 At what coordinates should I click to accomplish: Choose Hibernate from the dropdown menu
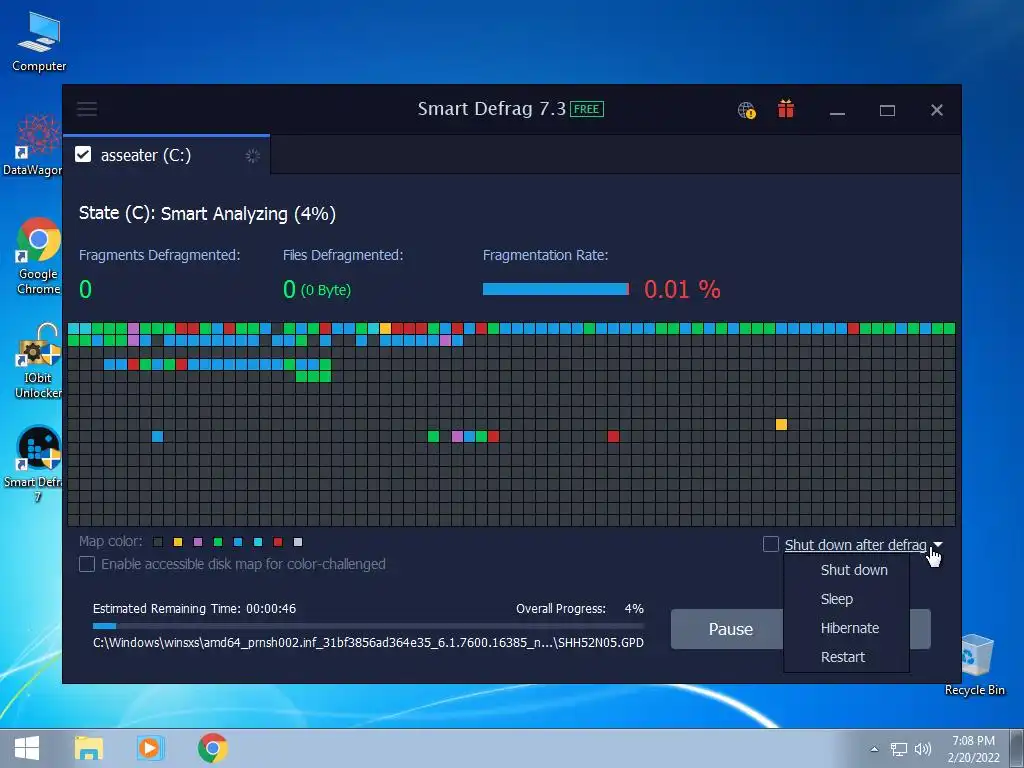click(x=850, y=628)
